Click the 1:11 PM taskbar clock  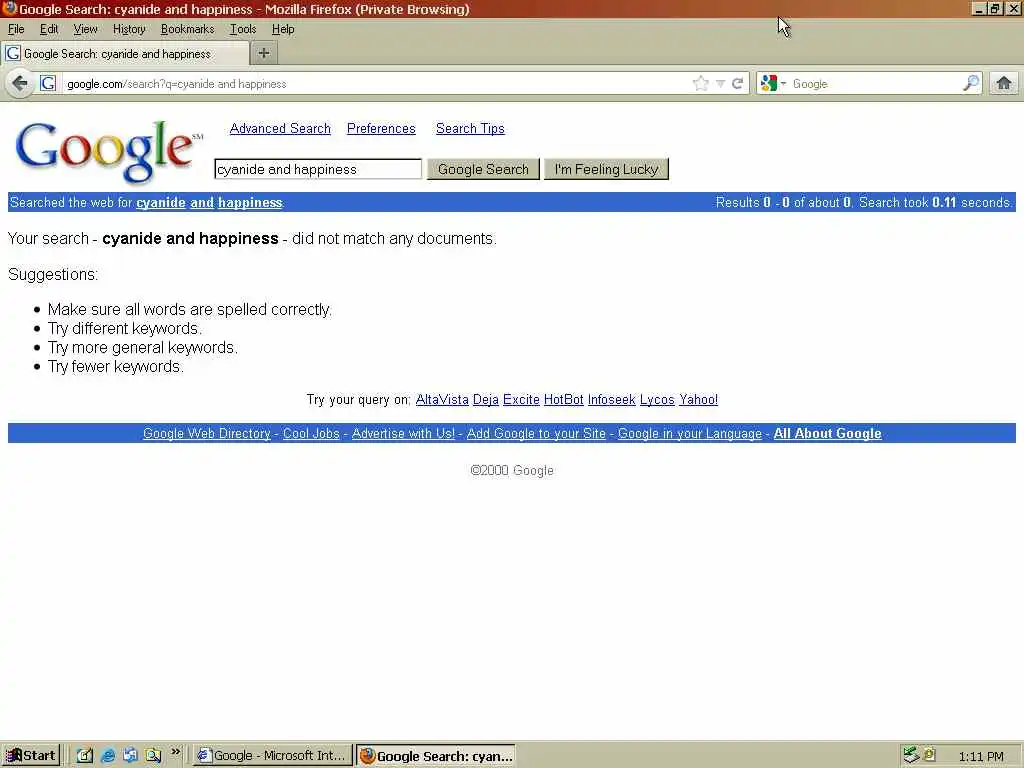[981, 756]
